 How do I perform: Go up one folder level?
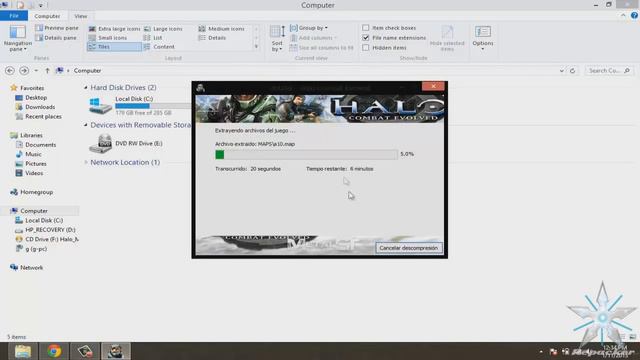pyautogui.click(x=47, y=71)
